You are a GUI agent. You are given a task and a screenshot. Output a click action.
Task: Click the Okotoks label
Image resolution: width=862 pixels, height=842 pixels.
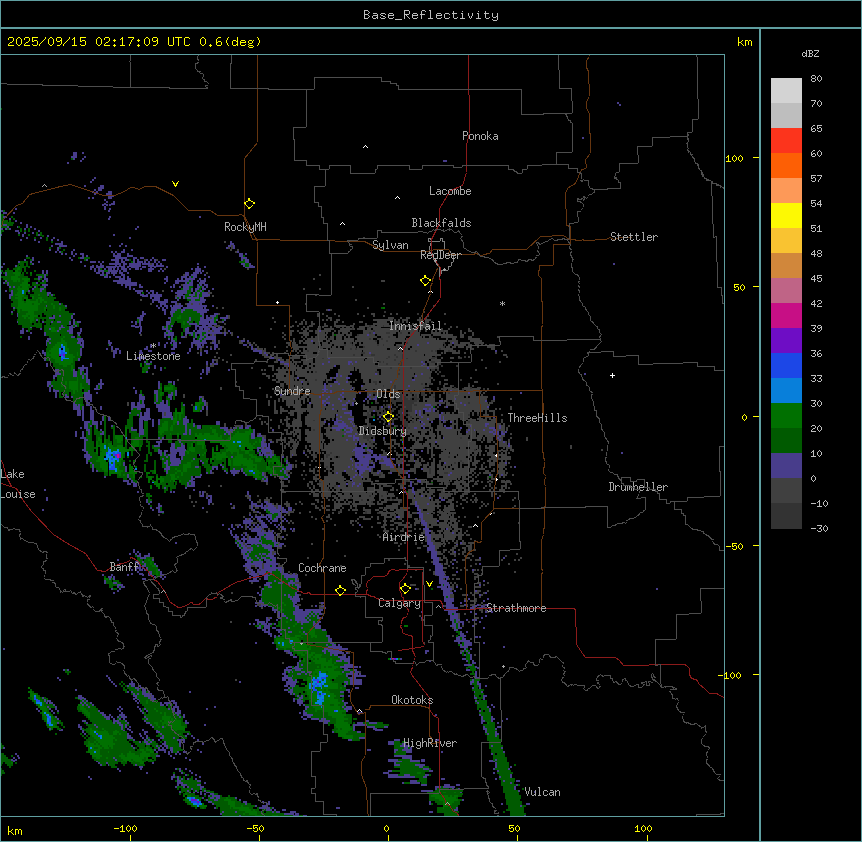tap(412, 700)
